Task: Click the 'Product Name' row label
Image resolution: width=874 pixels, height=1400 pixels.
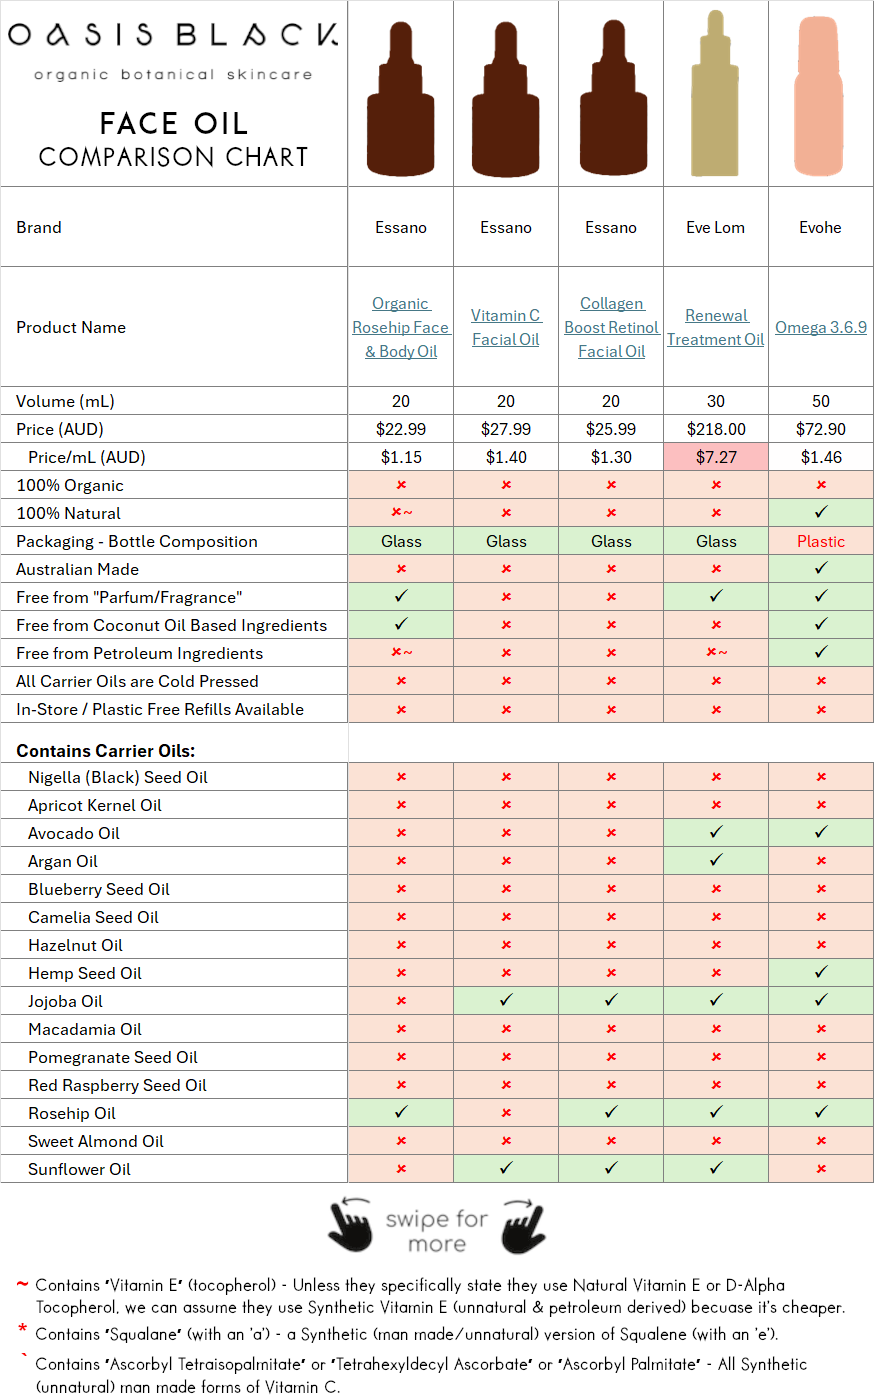Action: (71, 327)
